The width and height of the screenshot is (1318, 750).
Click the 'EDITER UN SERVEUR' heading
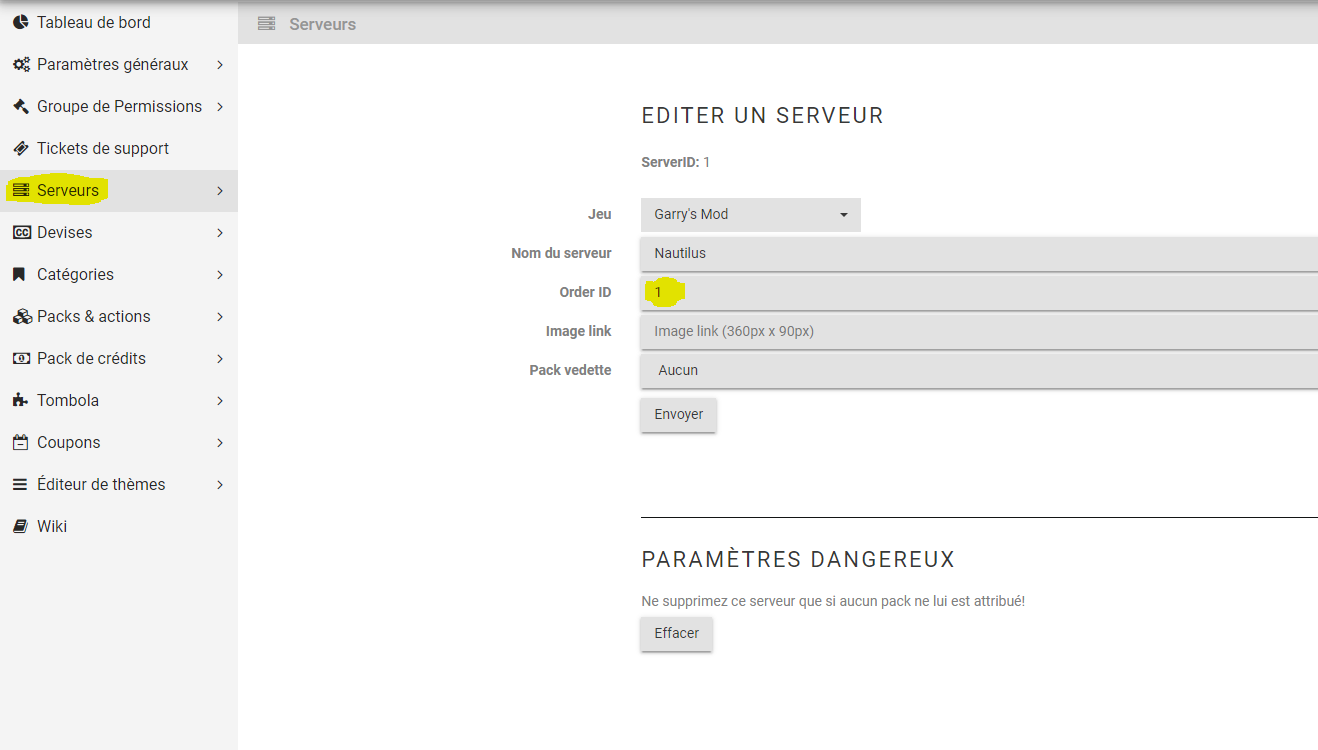click(763, 116)
